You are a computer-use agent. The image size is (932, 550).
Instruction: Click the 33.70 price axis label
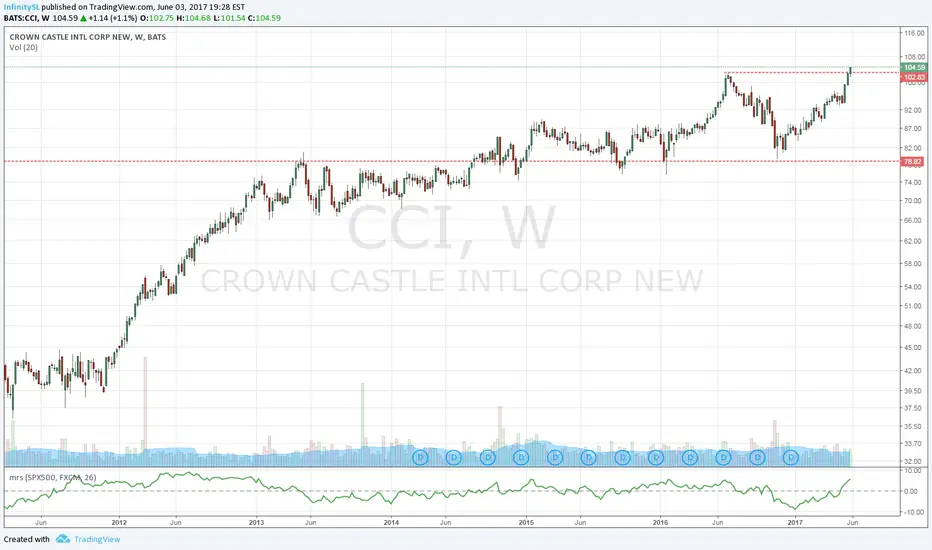pyautogui.click(x=913, y=444)
